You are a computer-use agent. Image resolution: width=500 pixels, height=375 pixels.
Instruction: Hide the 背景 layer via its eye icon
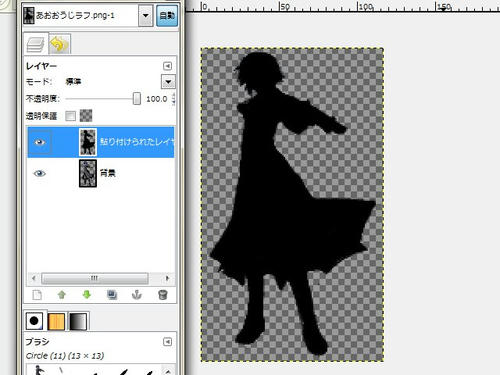(x=40, y=173)
